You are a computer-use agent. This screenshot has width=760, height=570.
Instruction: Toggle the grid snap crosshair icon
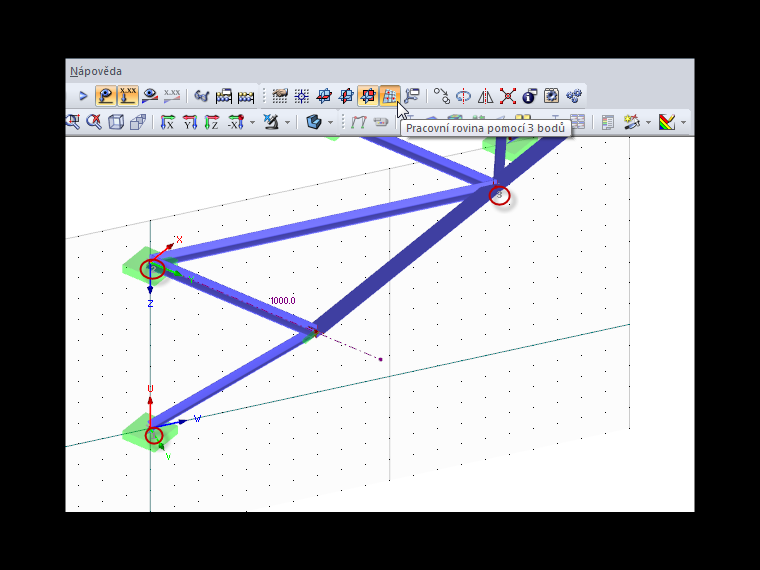(301, 96)
